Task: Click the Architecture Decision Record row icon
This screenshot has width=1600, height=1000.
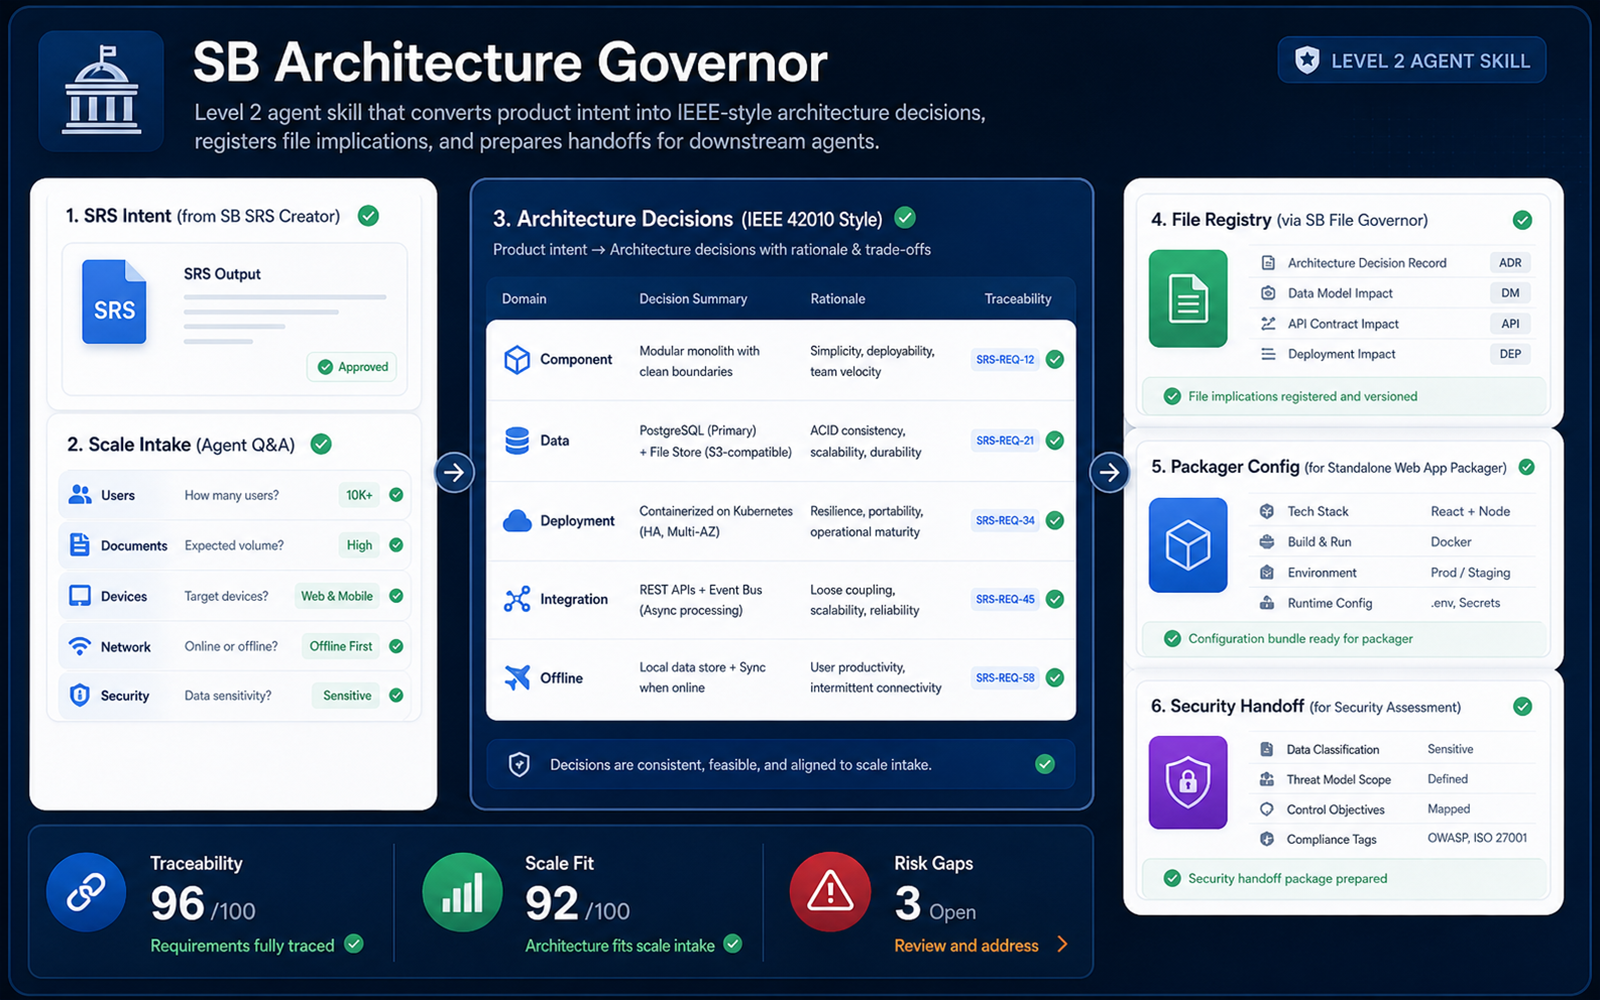Action: [1268, 263]
